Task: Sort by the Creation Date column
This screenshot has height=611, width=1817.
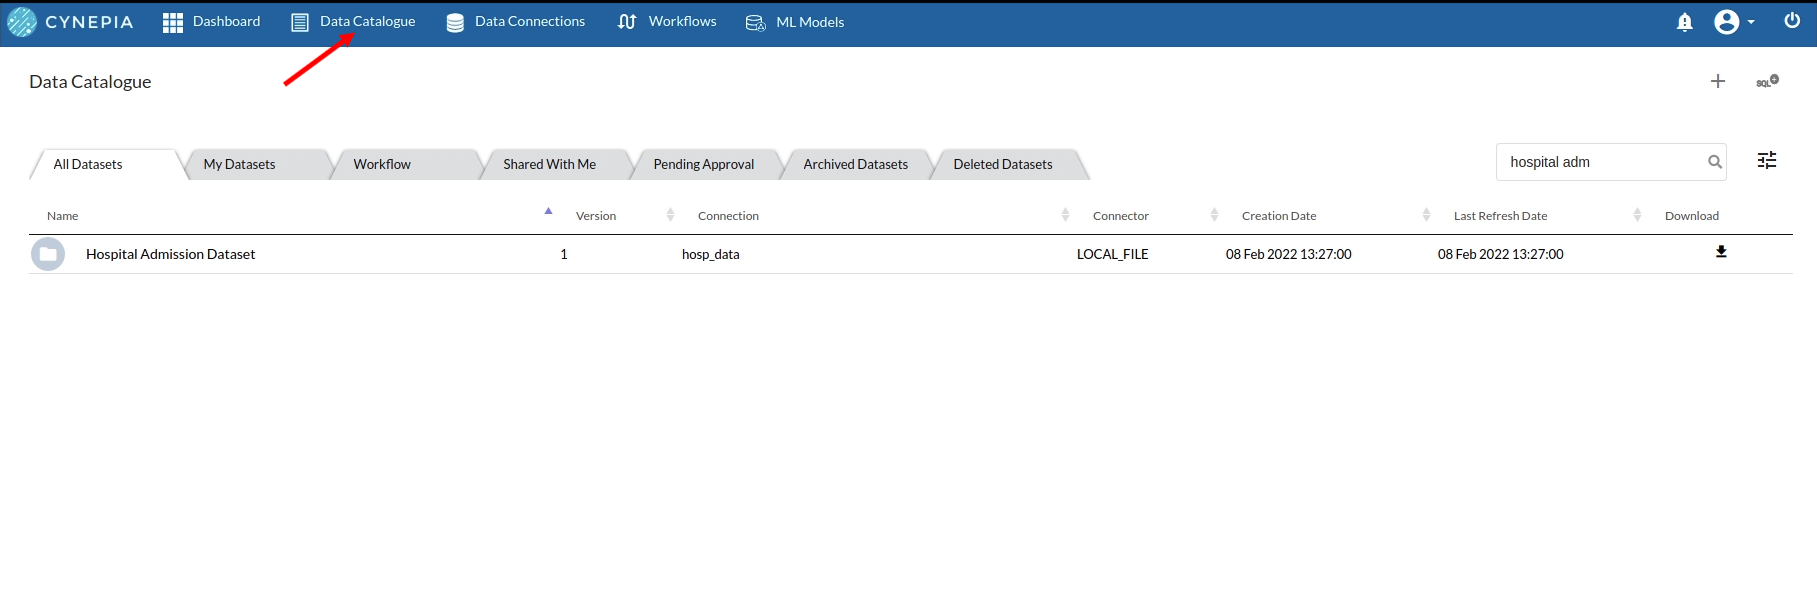Action: [1426, 215]
